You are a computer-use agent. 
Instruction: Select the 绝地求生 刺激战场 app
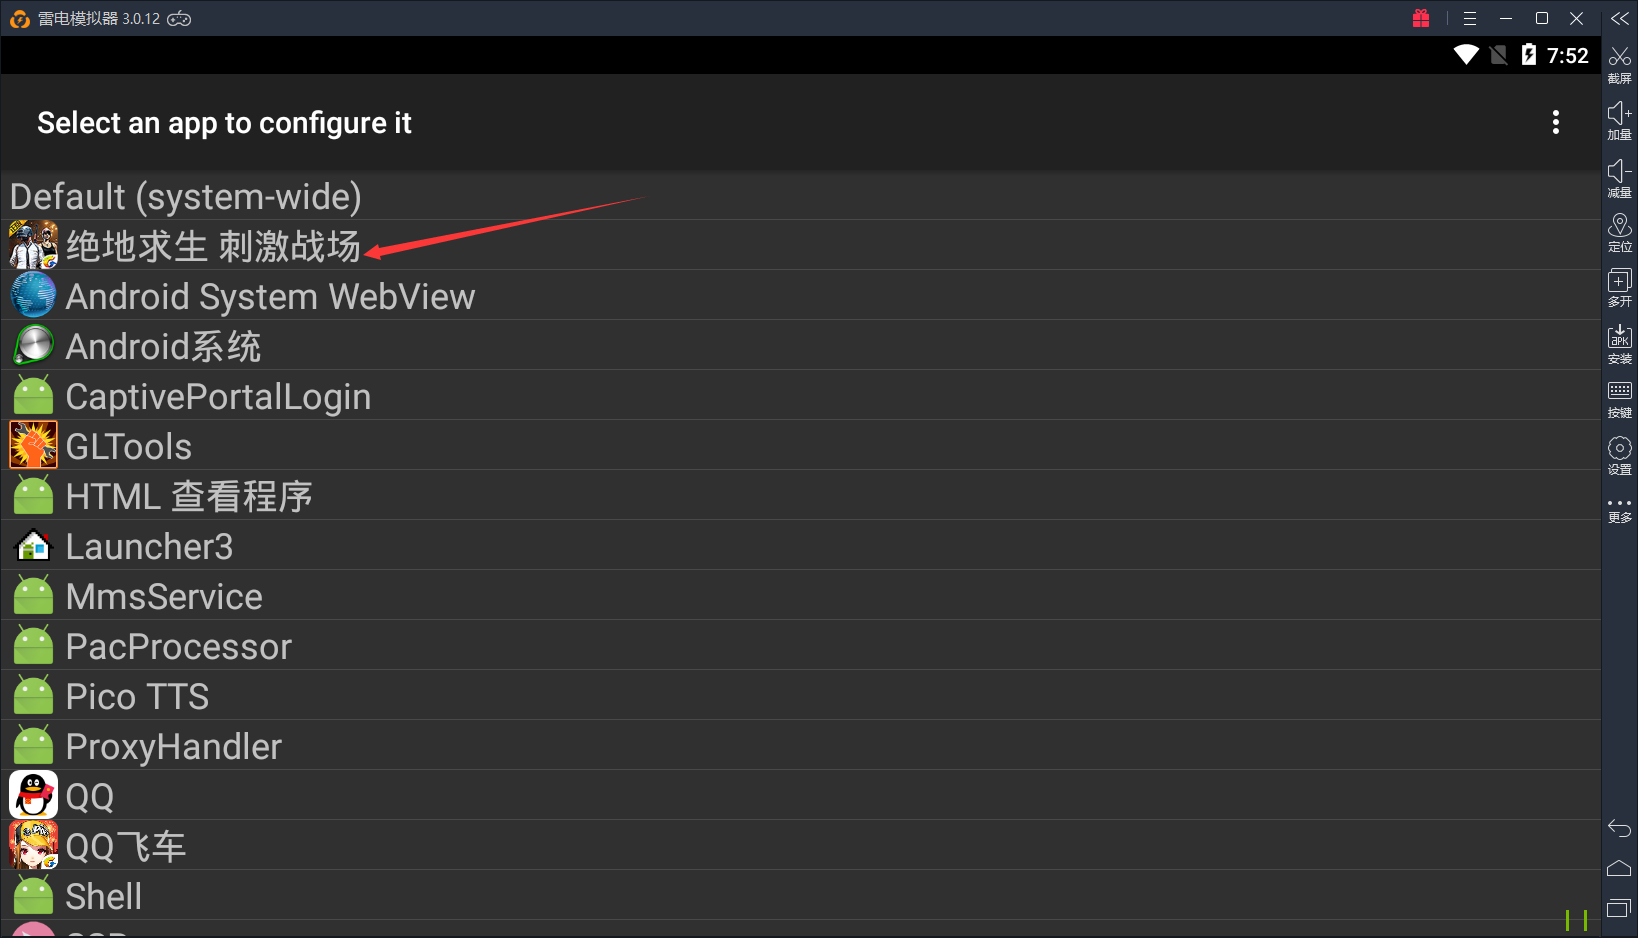(212, 246)
